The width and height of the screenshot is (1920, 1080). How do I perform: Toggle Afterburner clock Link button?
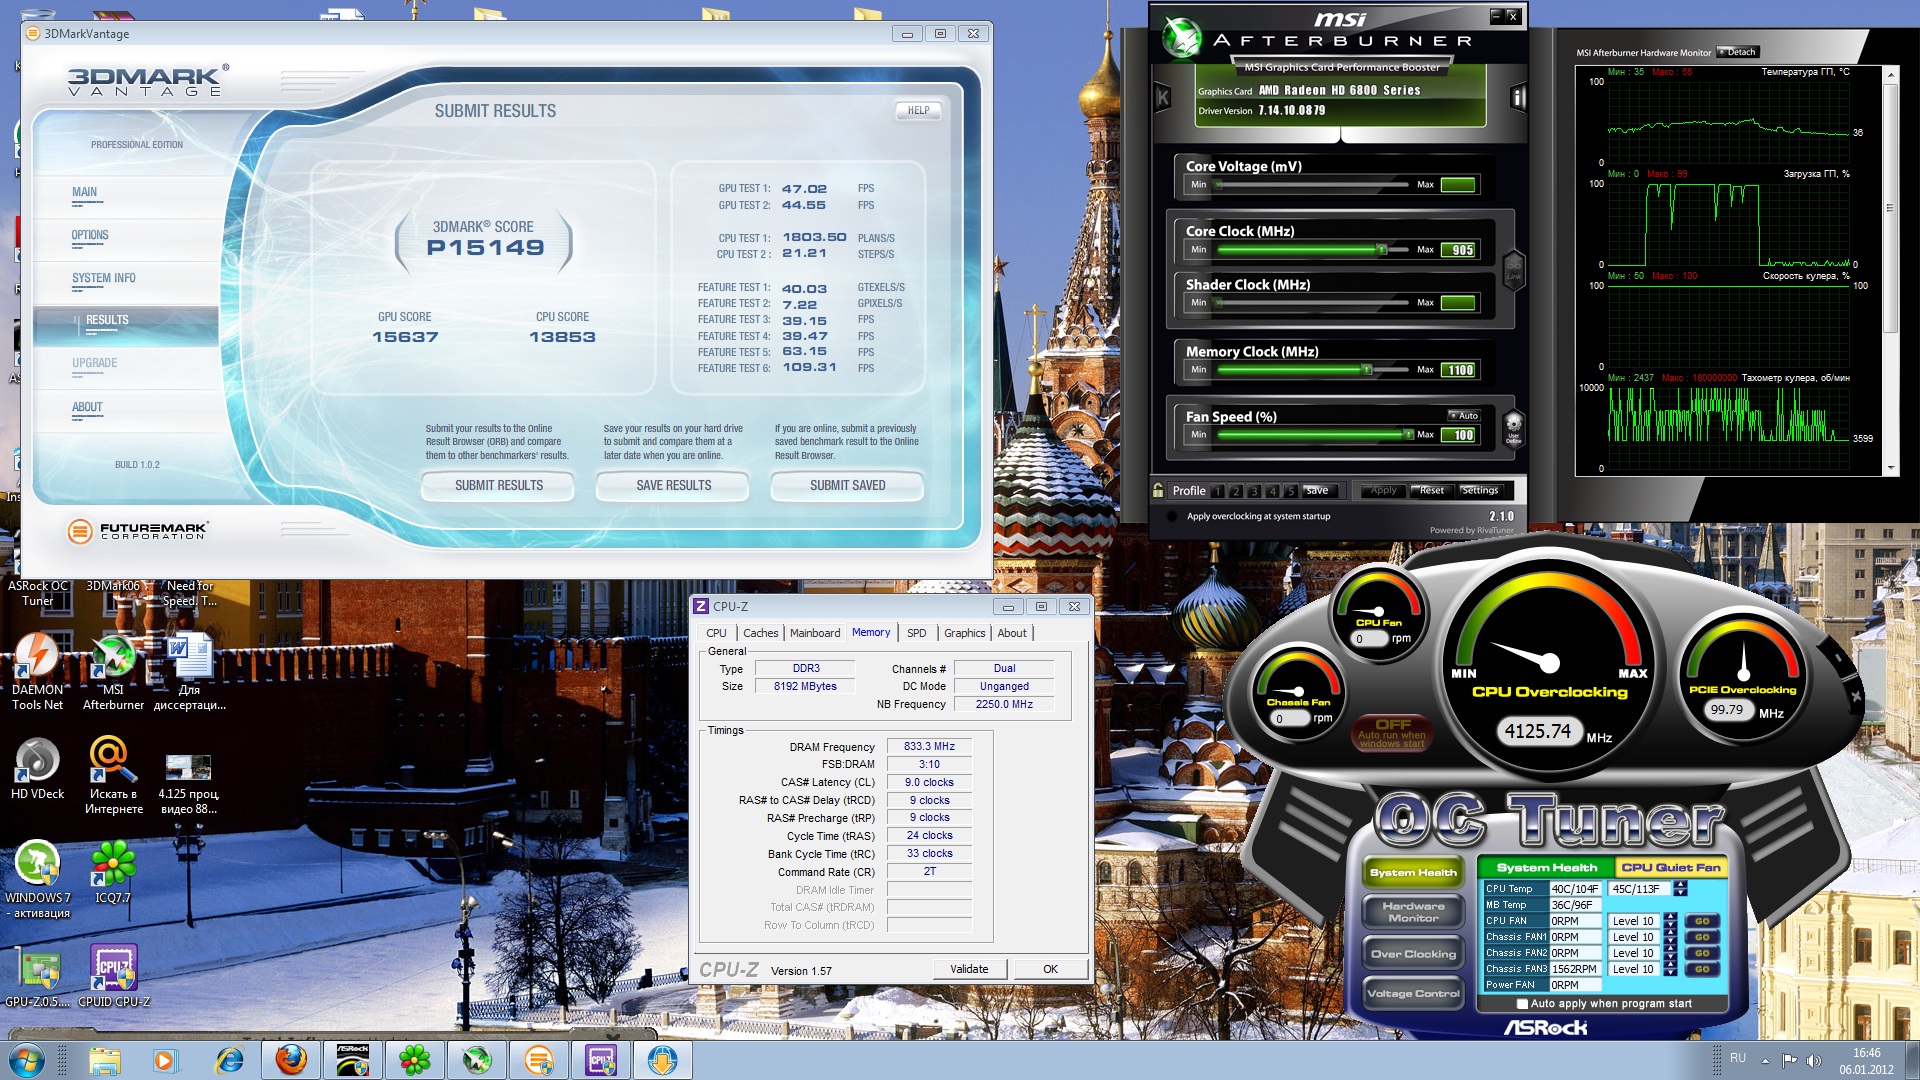tap(1514, 270)
